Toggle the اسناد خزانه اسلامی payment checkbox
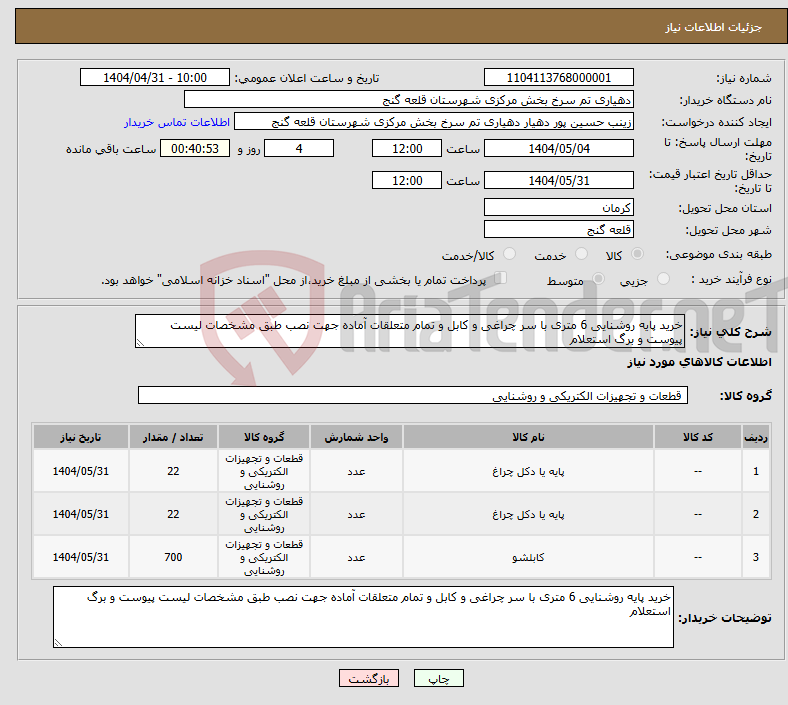 [501, 278]
